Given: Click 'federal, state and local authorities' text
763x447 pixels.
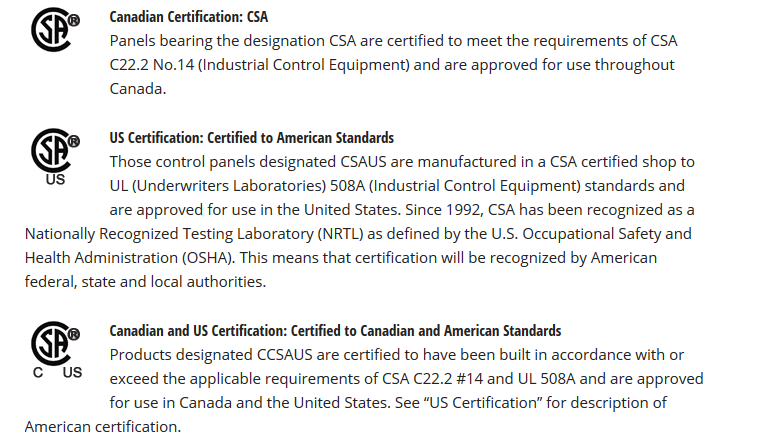Looking at the screenshot, I should [143, 282].
